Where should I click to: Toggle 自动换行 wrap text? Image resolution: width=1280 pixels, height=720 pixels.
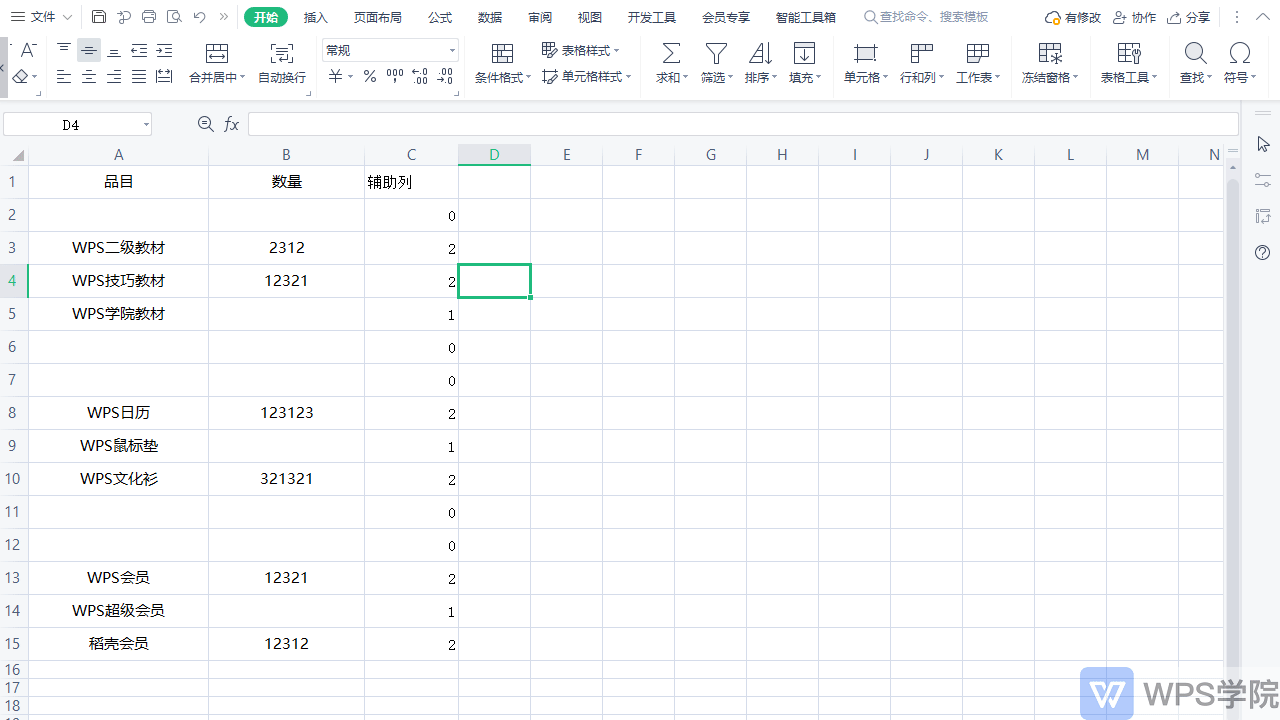(x=282, y=64)
